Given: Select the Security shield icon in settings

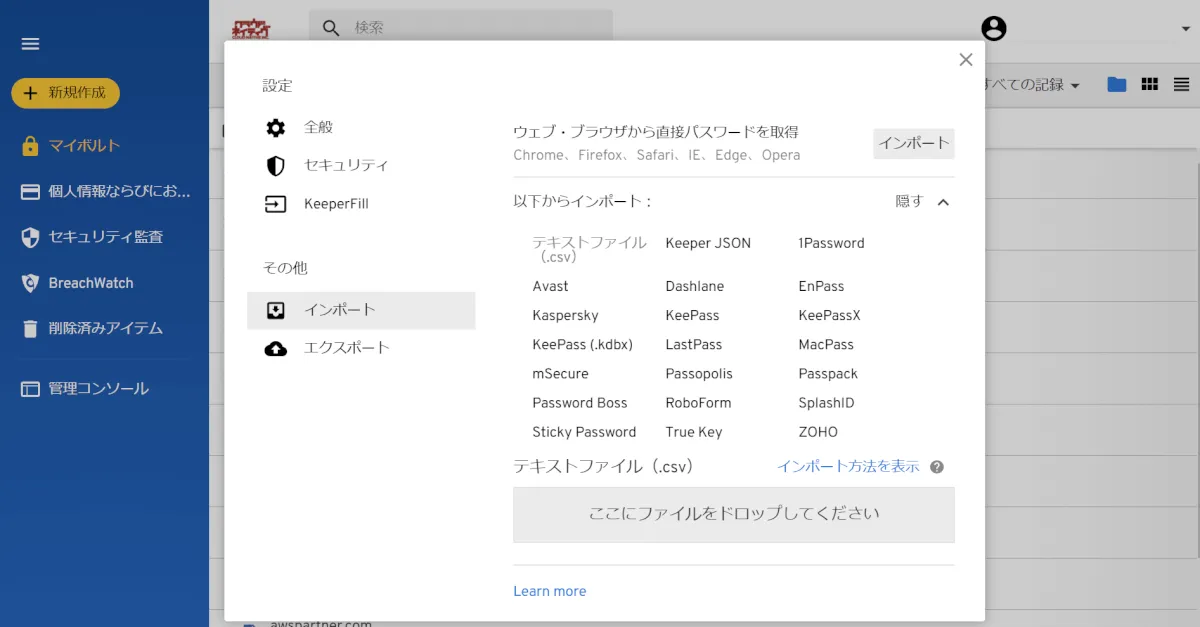Looking at the screenshot, I should click(276, 166).
